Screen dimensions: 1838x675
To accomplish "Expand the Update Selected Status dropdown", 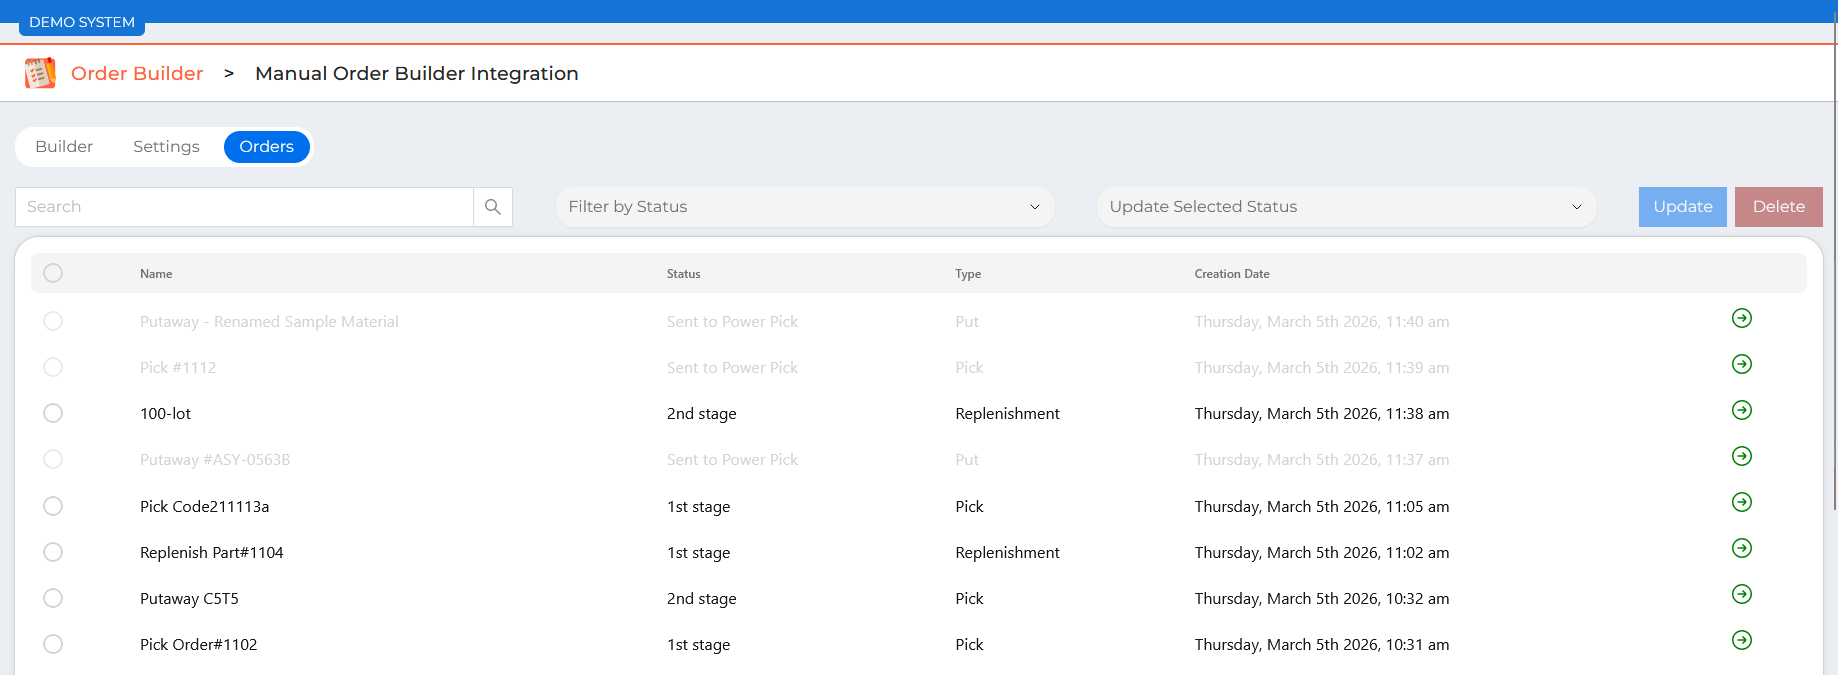I will (1345, 207).
